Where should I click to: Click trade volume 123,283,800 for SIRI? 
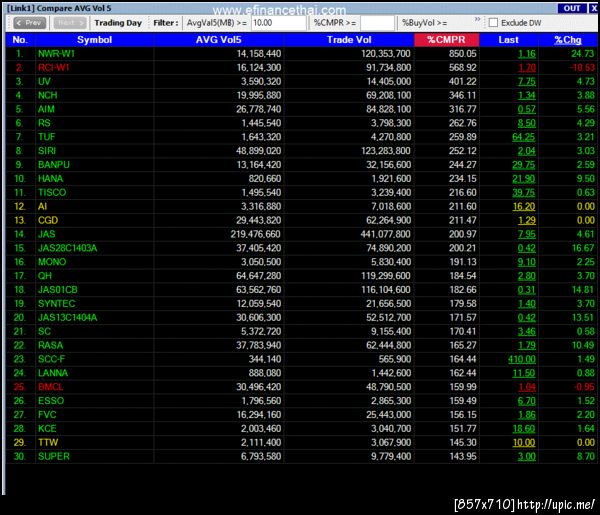click(x=386, y=151)
